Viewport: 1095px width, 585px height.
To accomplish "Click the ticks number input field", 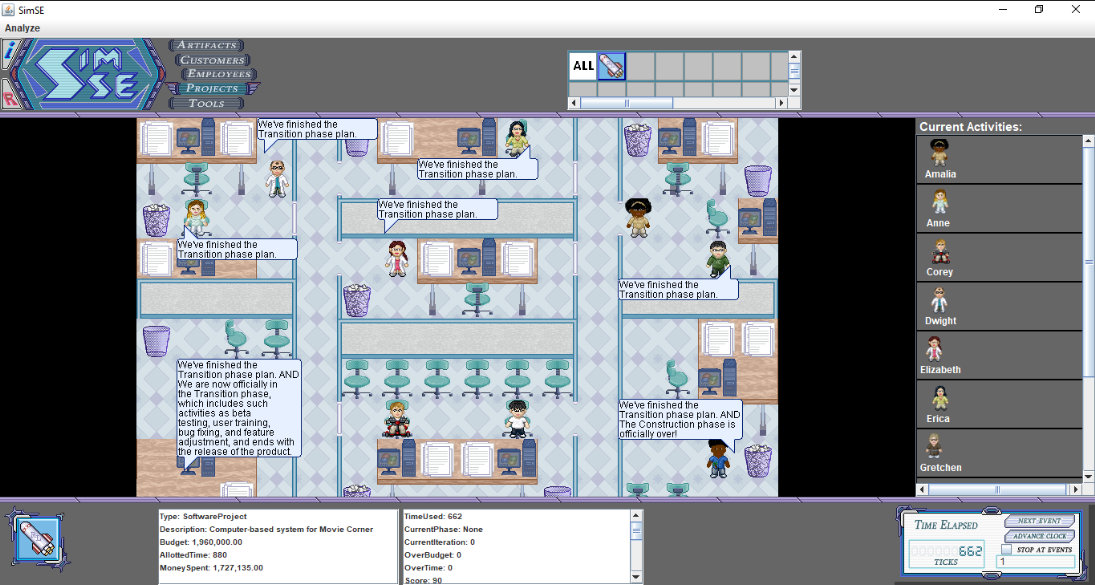I will click(x=1034, y=562).
